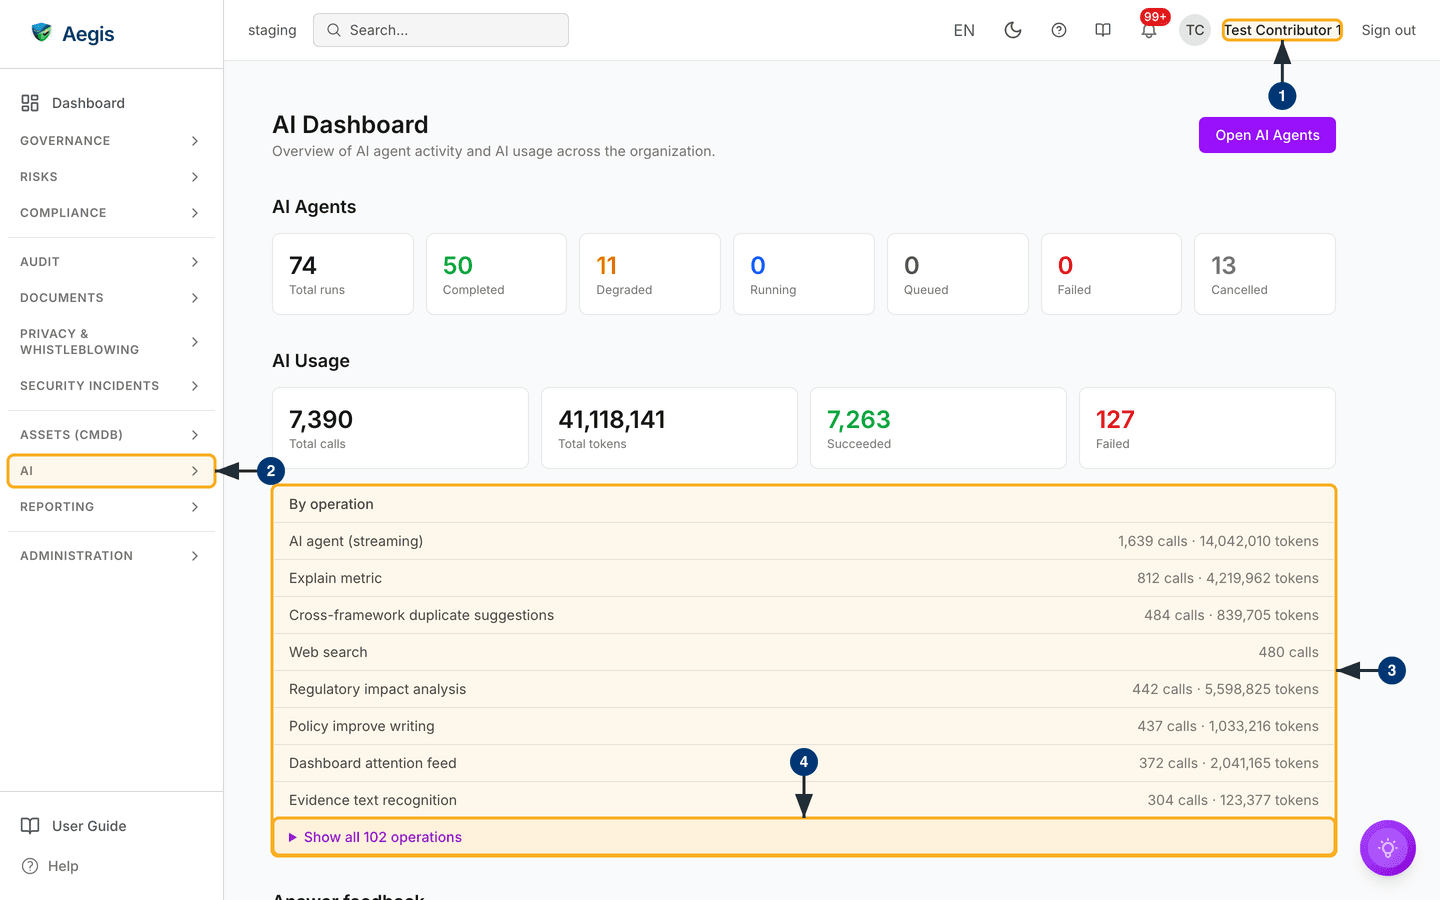Click the Help circle icon in sidebar
The width and height of the screenshot is (1440, 900).
point(30,866)
